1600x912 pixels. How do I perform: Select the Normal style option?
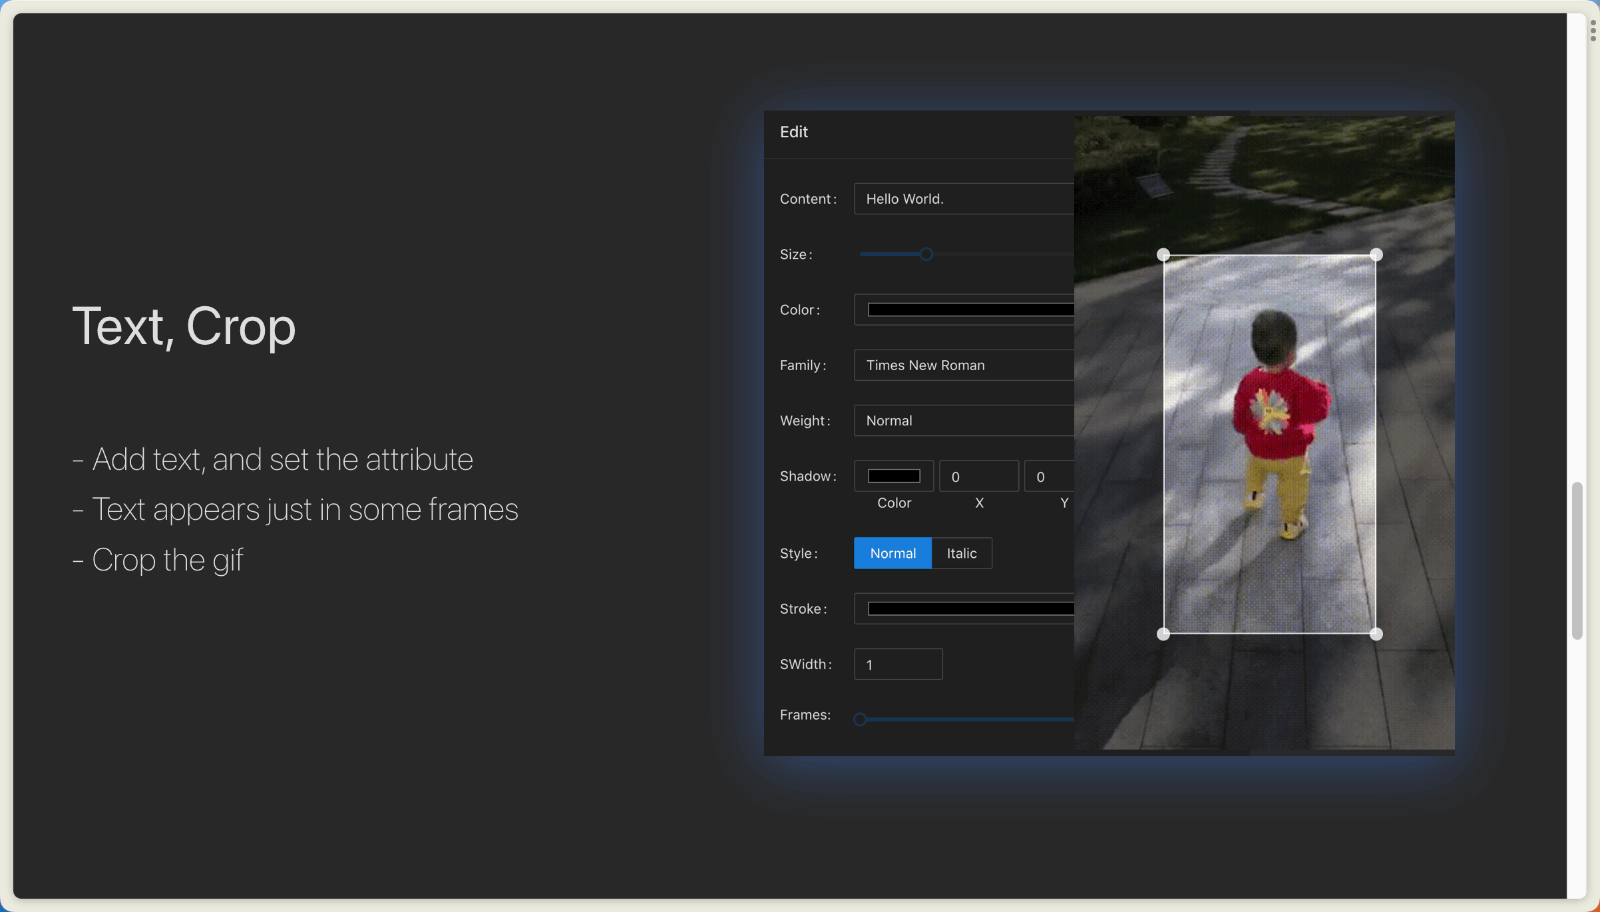(892, 553)
